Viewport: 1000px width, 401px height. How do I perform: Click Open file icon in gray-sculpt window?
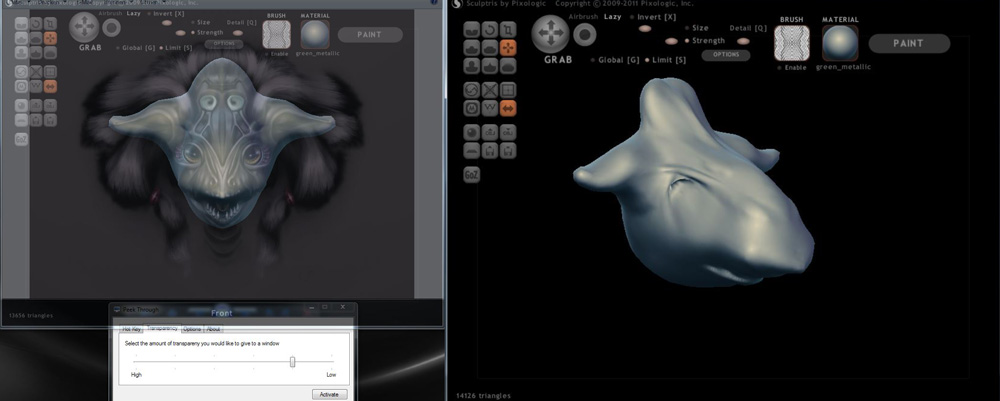(x=490, y=151)
